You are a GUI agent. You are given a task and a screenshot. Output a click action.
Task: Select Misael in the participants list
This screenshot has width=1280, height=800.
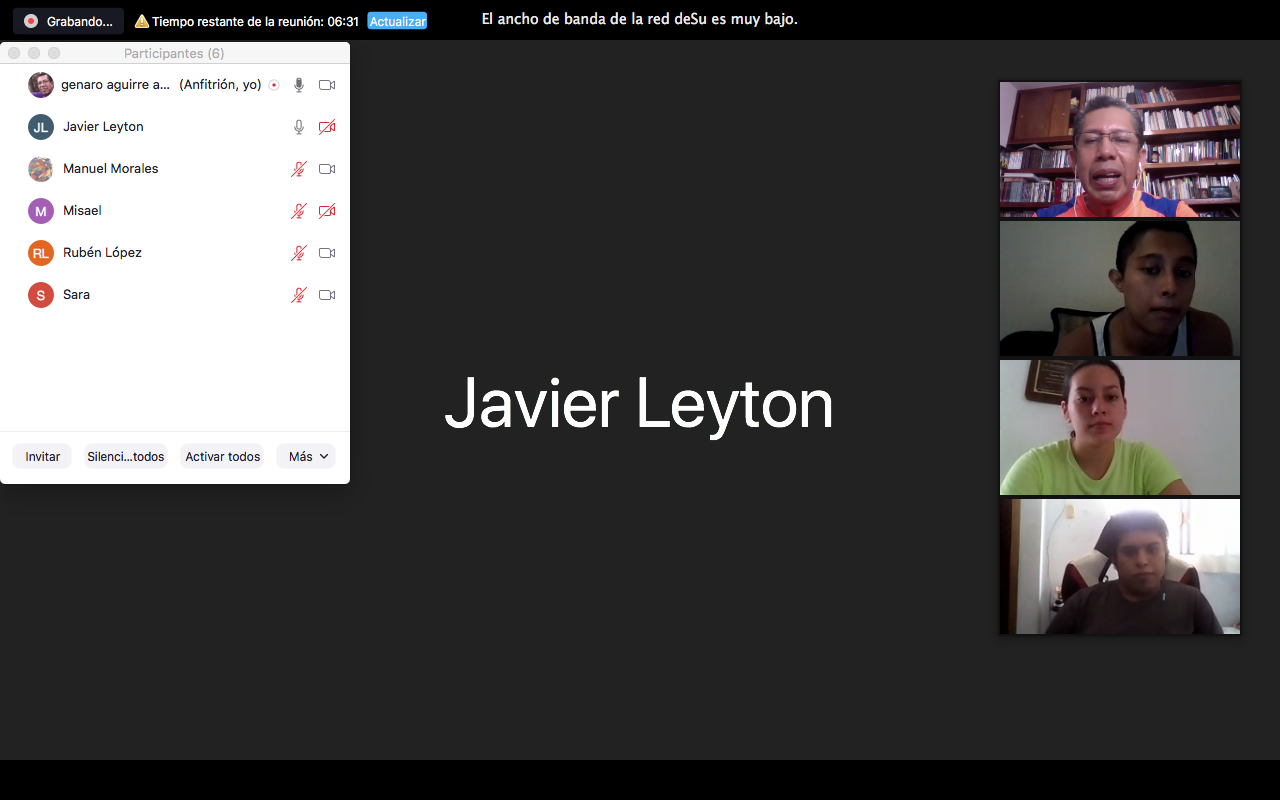(x=82, y=211)
